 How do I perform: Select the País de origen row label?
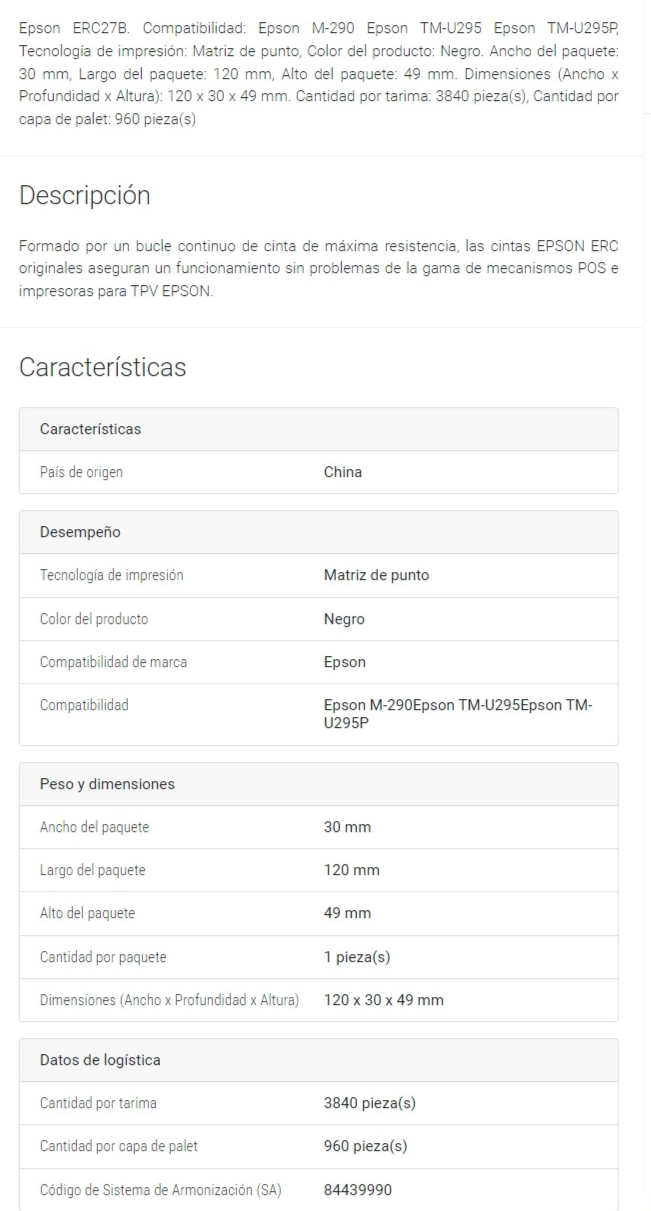(x=82, y=473)
